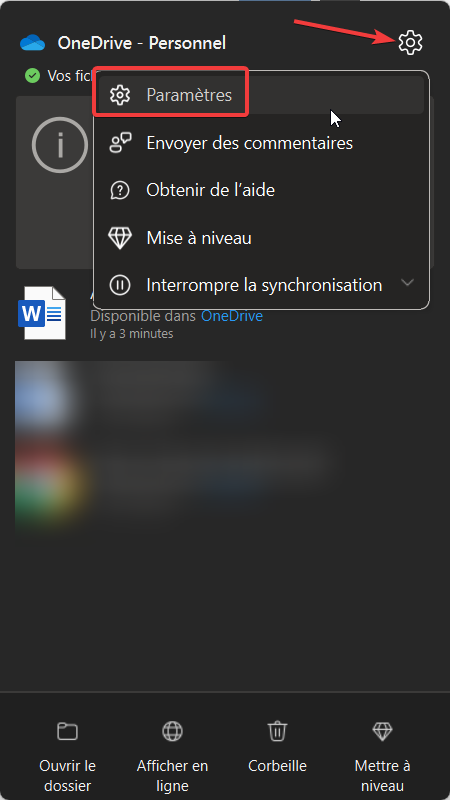Screen dimensions: 450x800
Task: Open the blue OneDrive link
Action: 232,316
